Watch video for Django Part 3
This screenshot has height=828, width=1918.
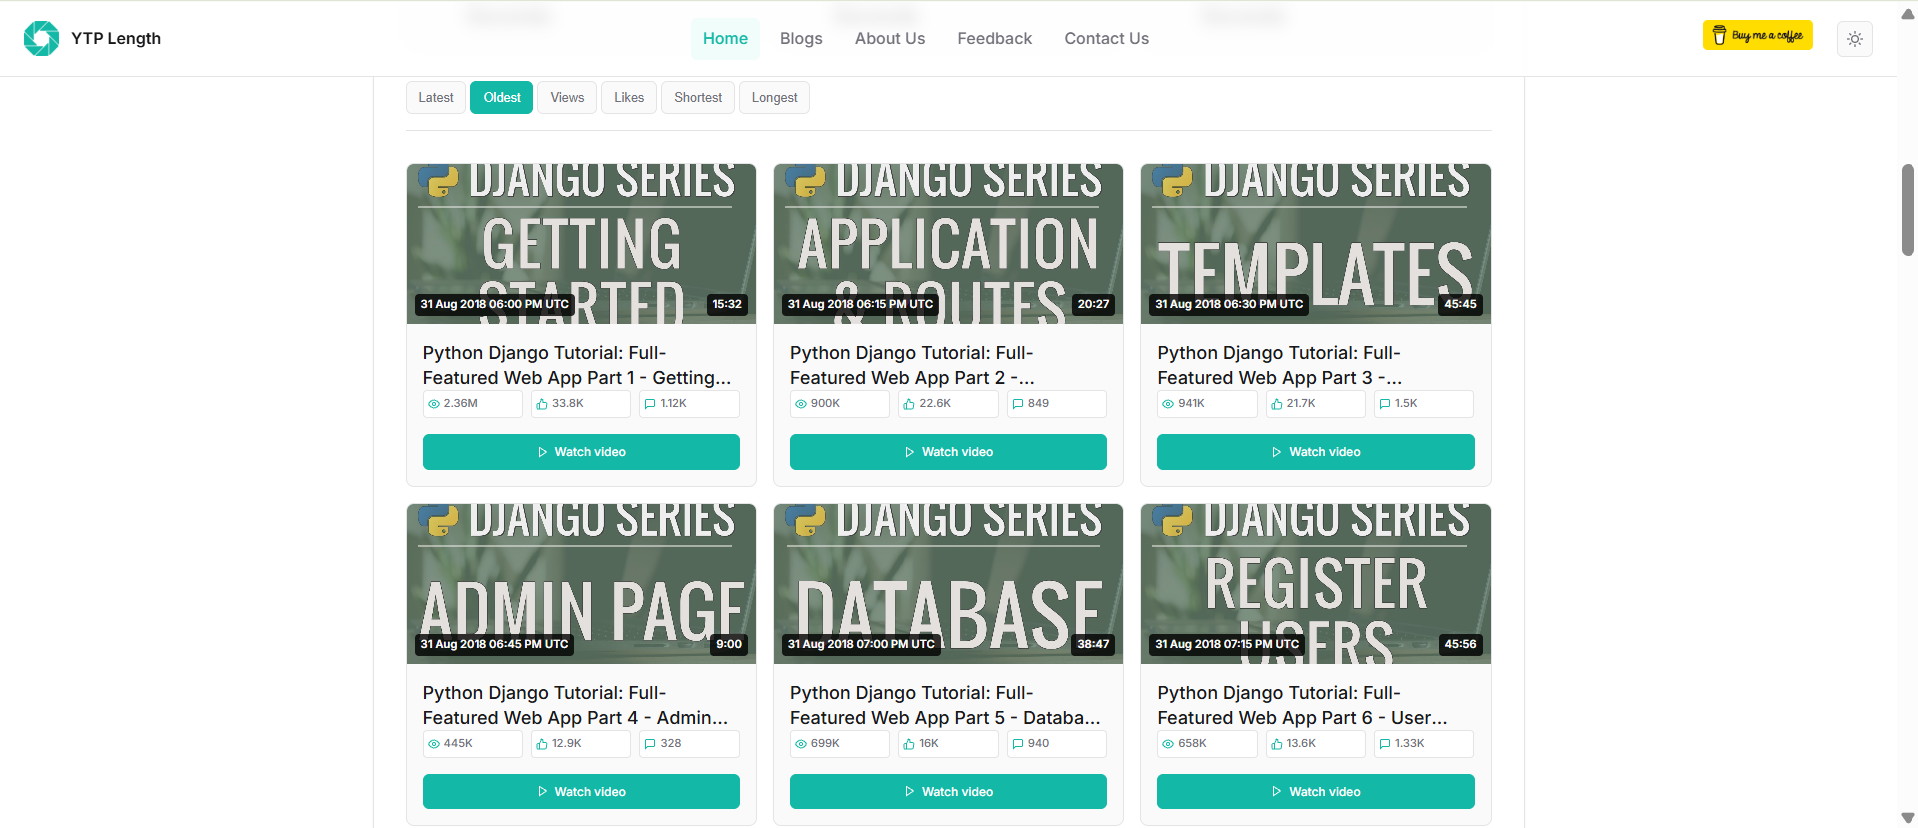point(1315,452)
